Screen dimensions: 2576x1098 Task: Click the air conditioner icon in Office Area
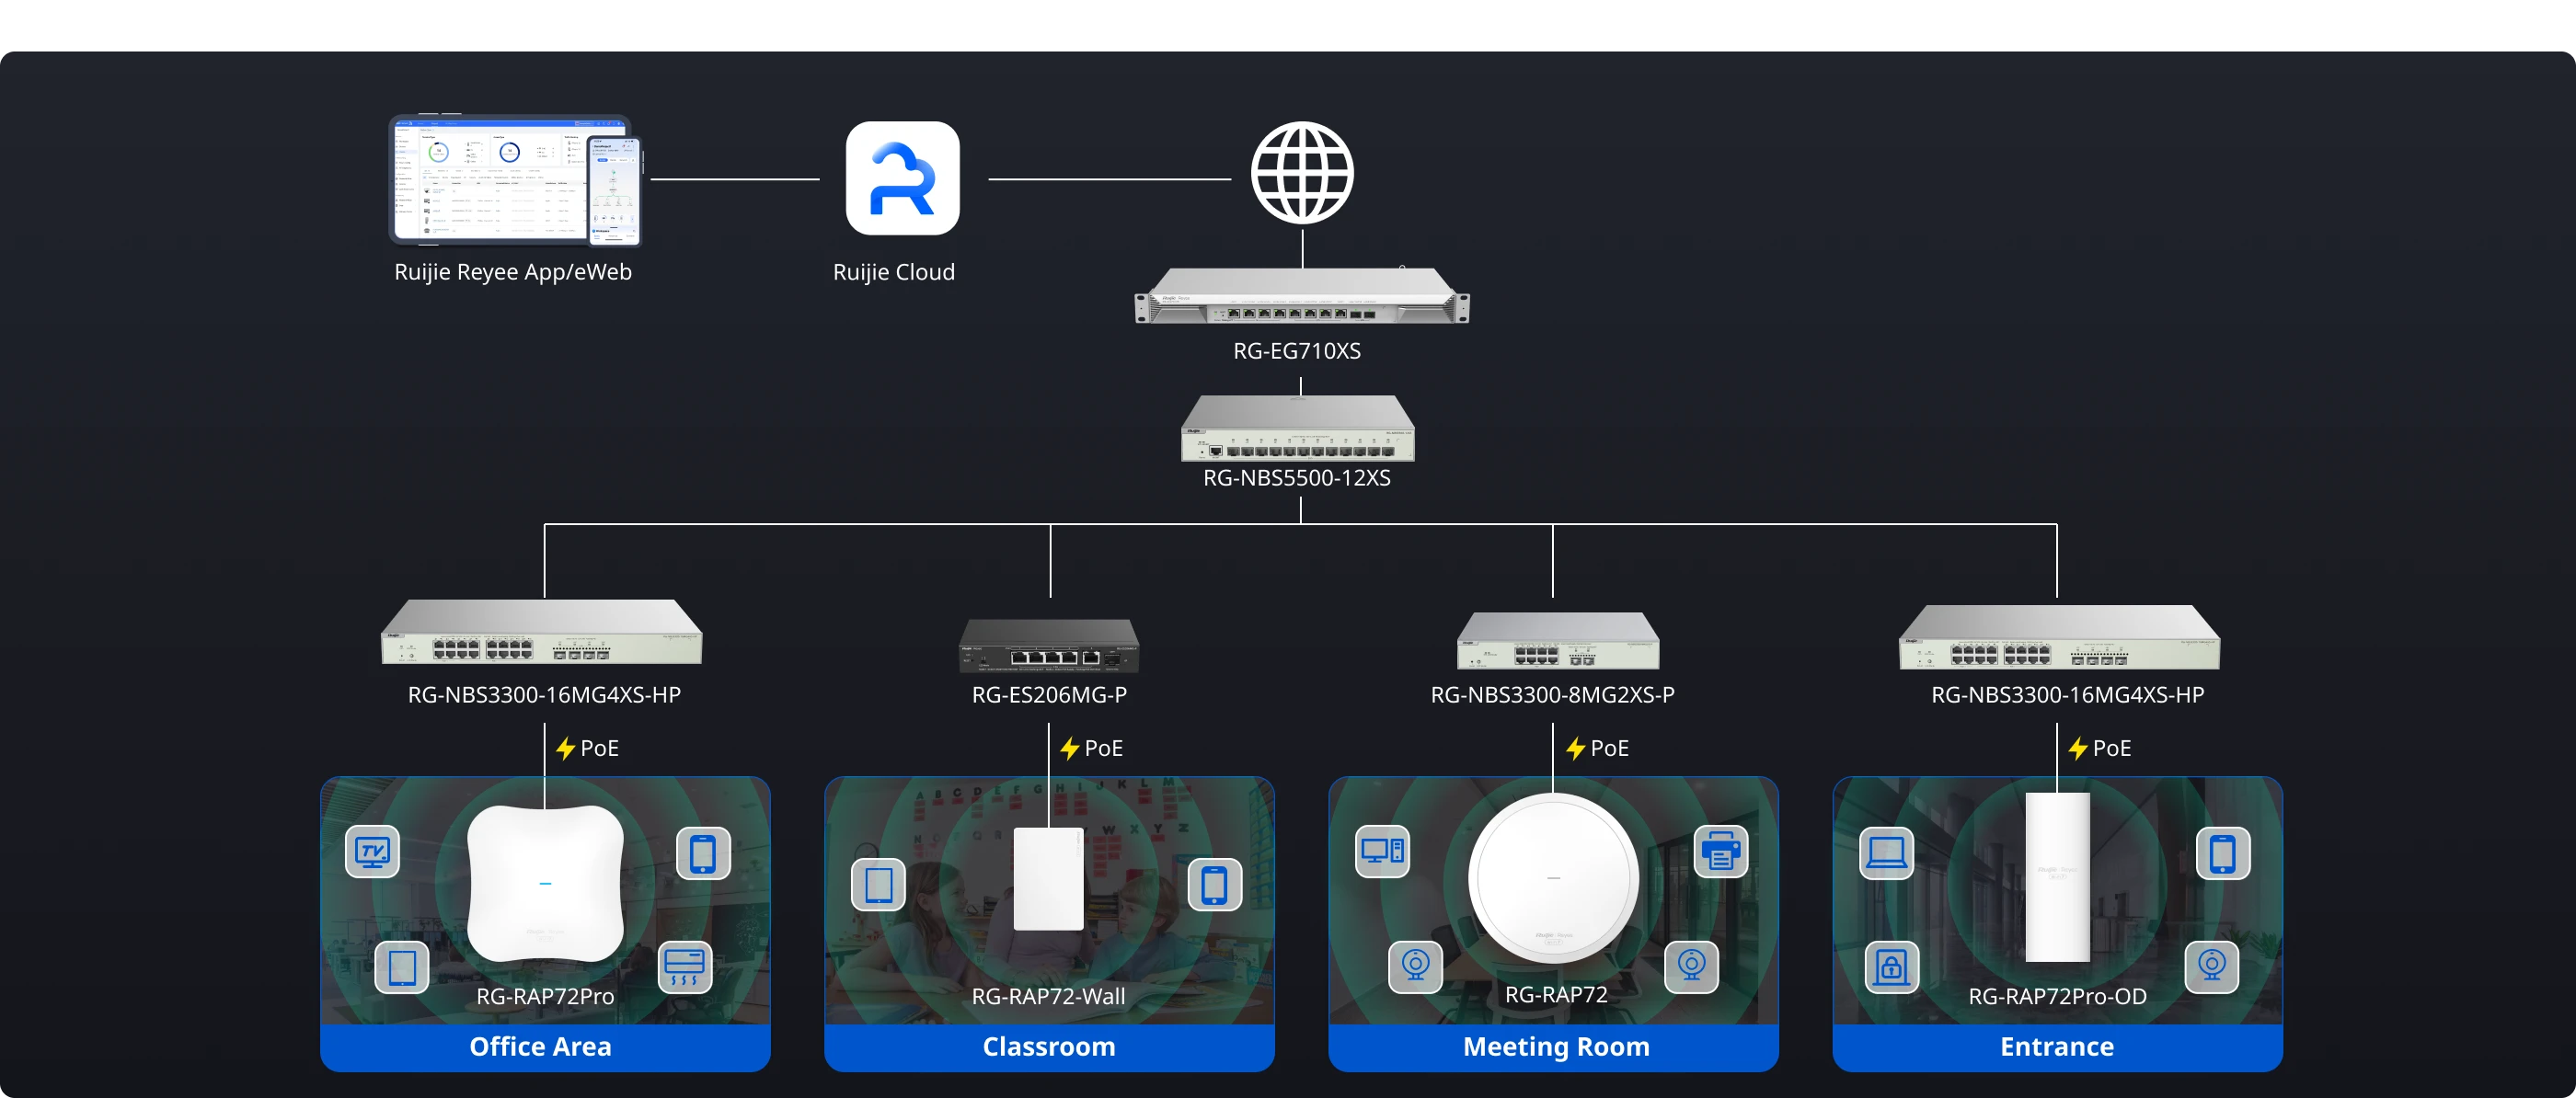click(x=685, y=967)
